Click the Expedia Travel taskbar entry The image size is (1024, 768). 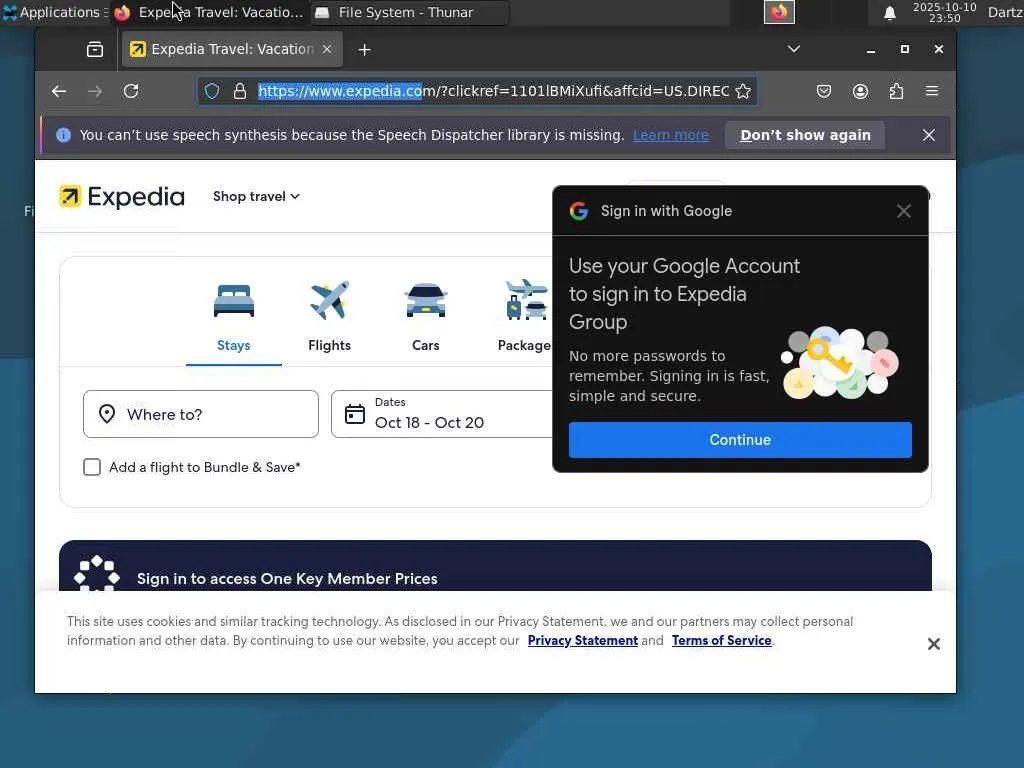point(209,12)
